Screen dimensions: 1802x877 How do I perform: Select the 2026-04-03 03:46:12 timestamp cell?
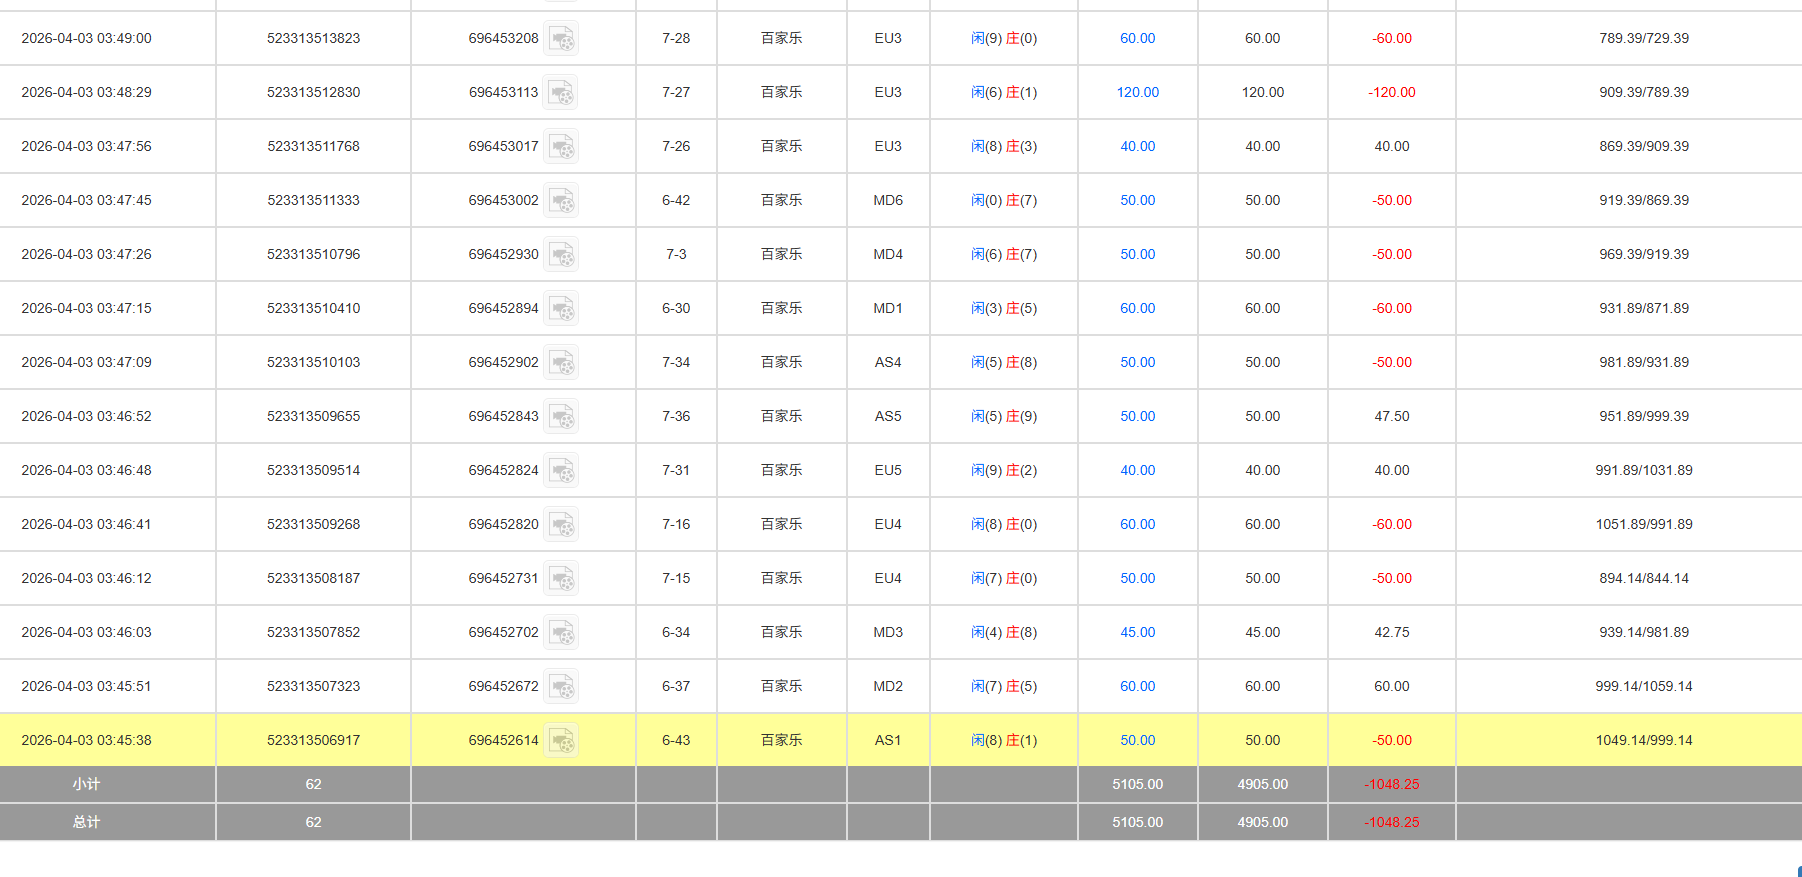tap(86, 578)
